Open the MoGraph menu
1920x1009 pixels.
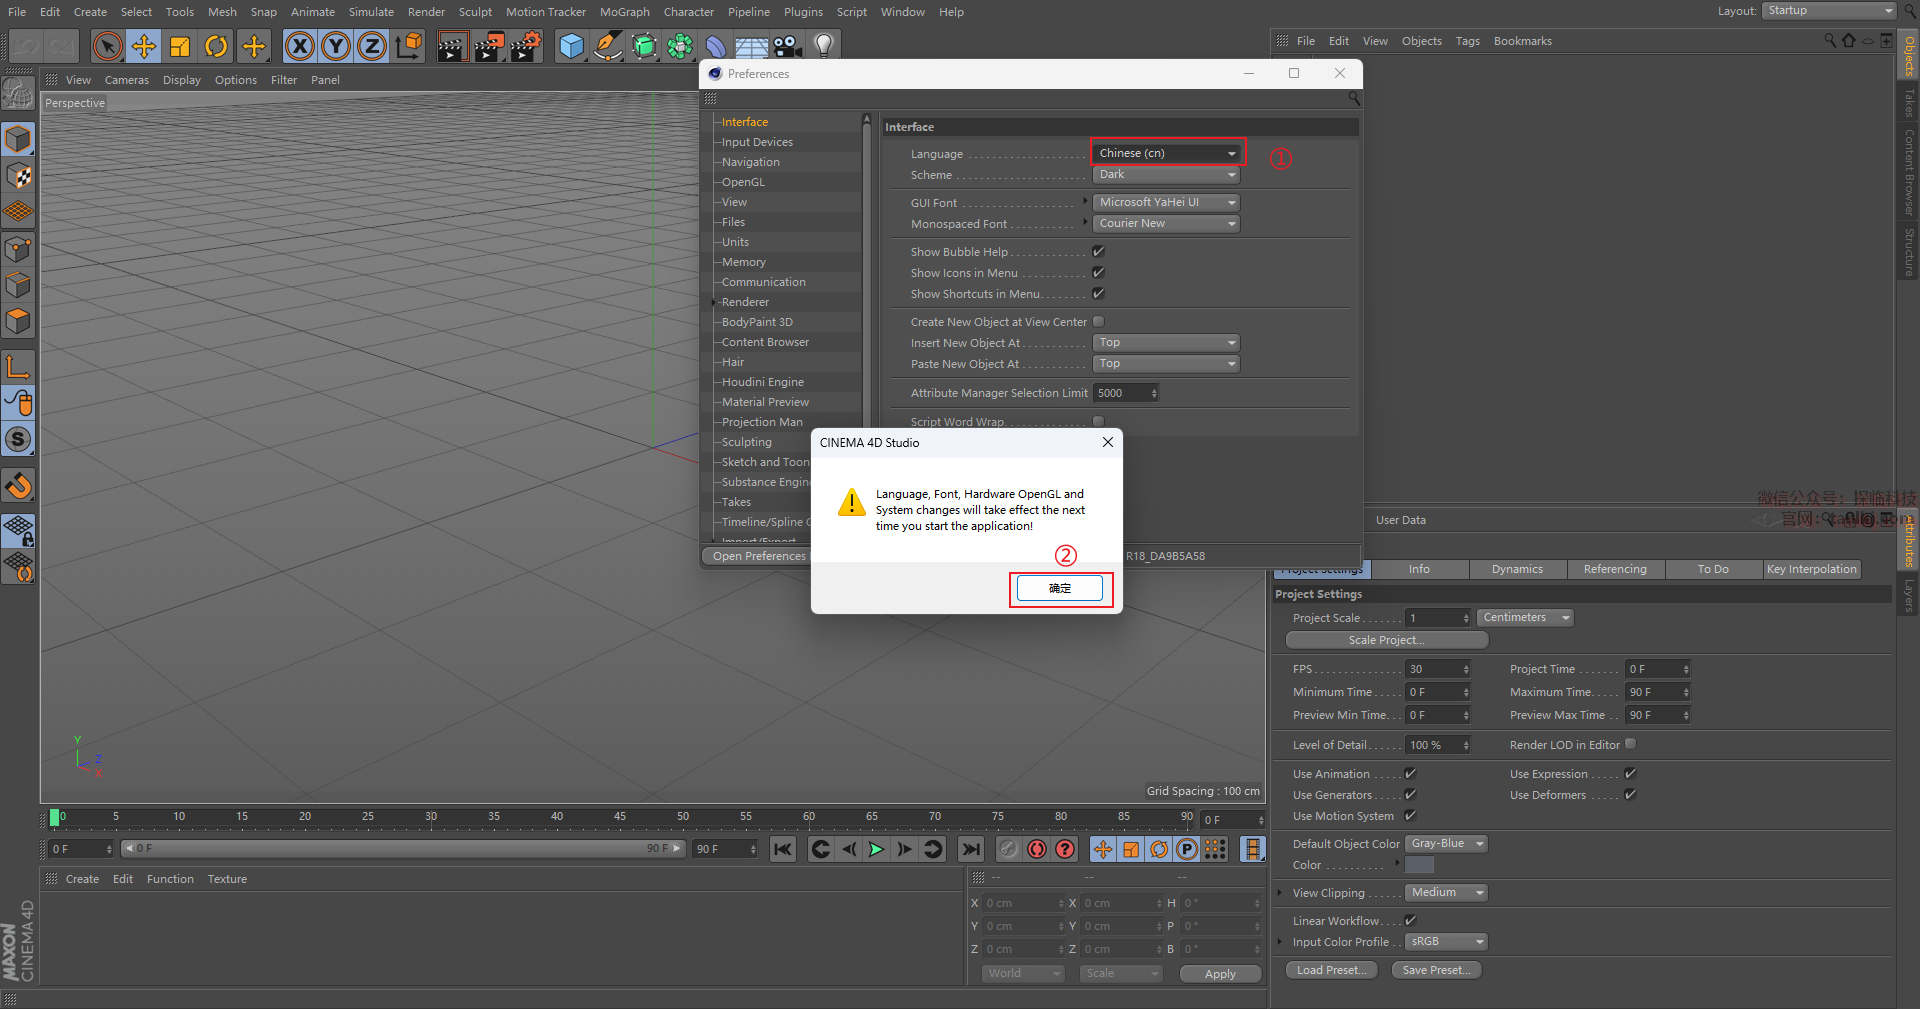click(x=624, y=12)
